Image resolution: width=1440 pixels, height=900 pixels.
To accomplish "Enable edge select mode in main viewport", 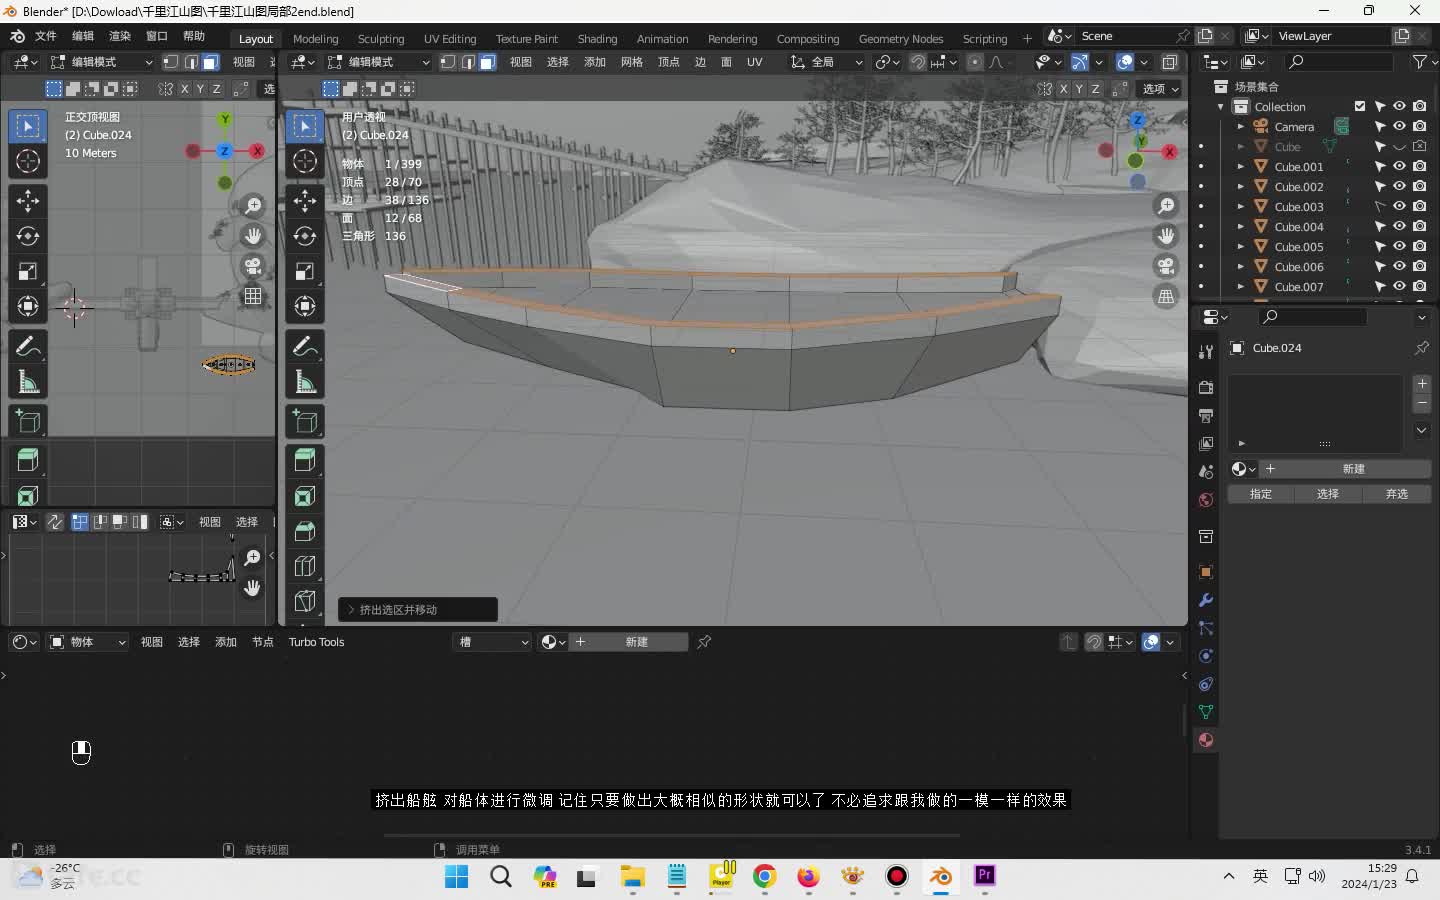I will (x=467, y=62).
